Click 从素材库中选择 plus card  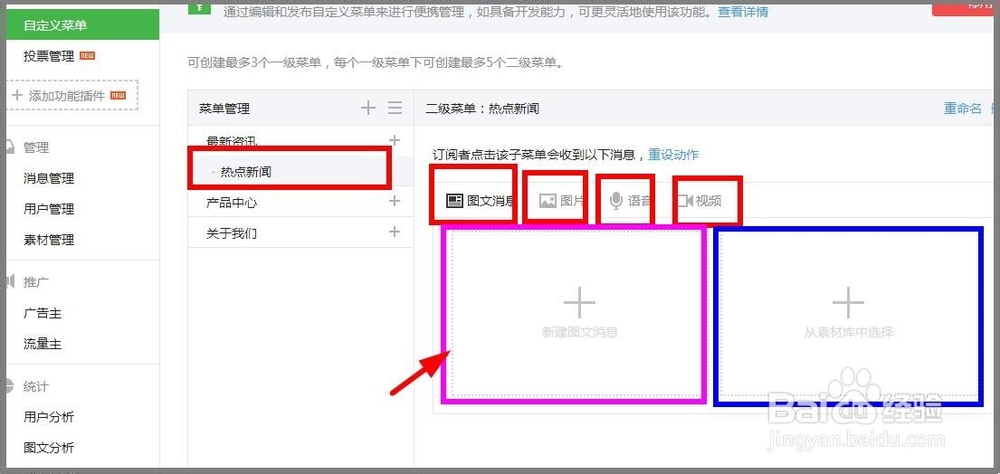pos(848,313)
